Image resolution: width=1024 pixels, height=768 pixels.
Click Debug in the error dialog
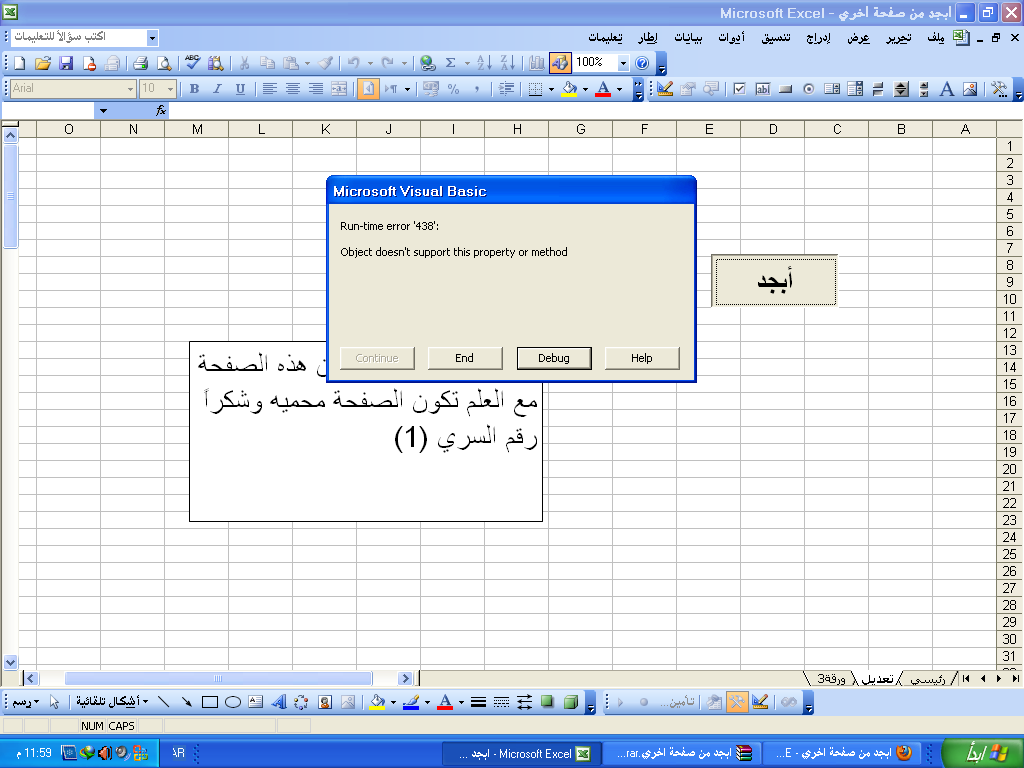click(554, 358)
